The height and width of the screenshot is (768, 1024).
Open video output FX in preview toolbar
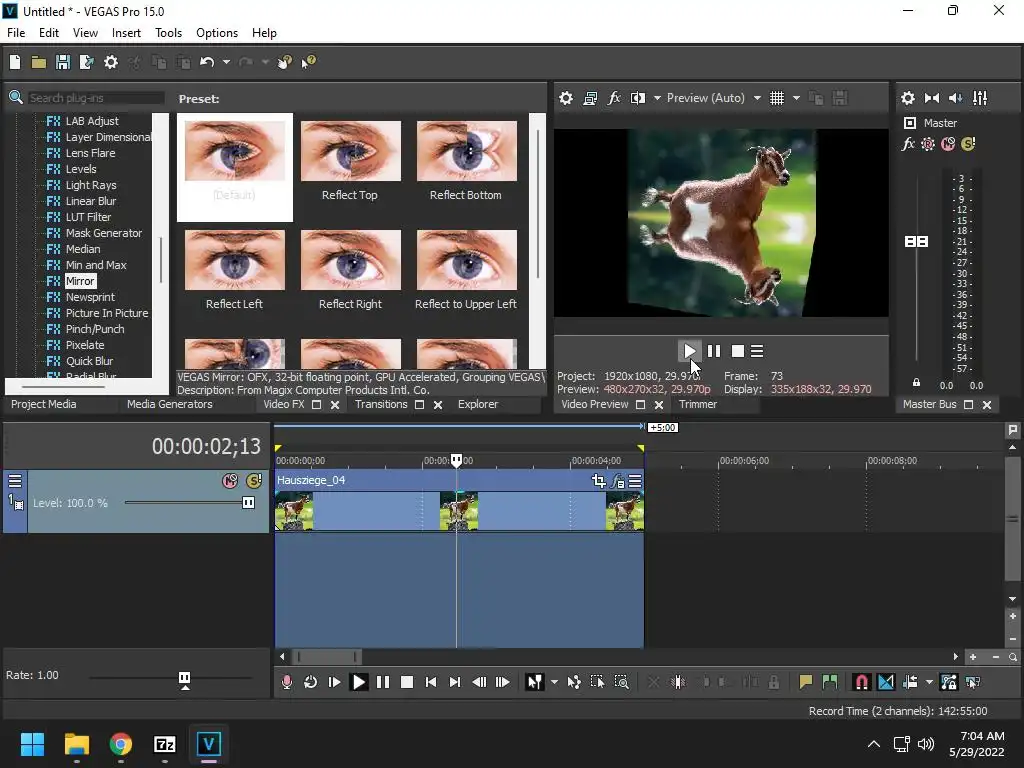pyautogui.click(x=614, y=98)
